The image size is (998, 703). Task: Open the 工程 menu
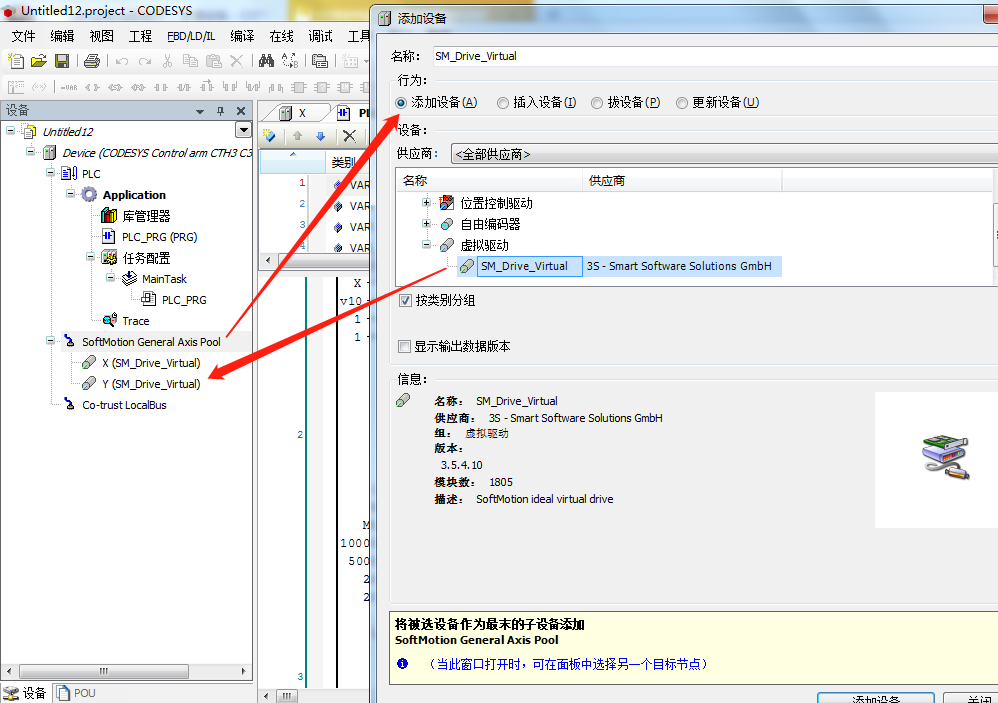coord(140,36)
